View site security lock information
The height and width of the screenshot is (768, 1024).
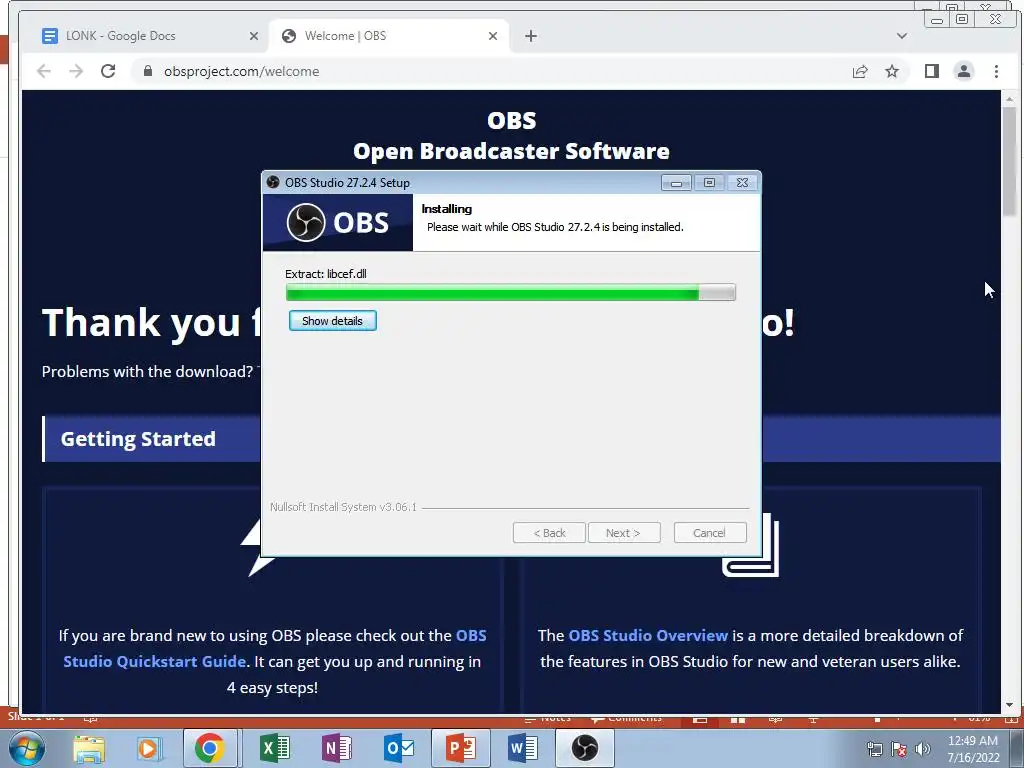148,71
